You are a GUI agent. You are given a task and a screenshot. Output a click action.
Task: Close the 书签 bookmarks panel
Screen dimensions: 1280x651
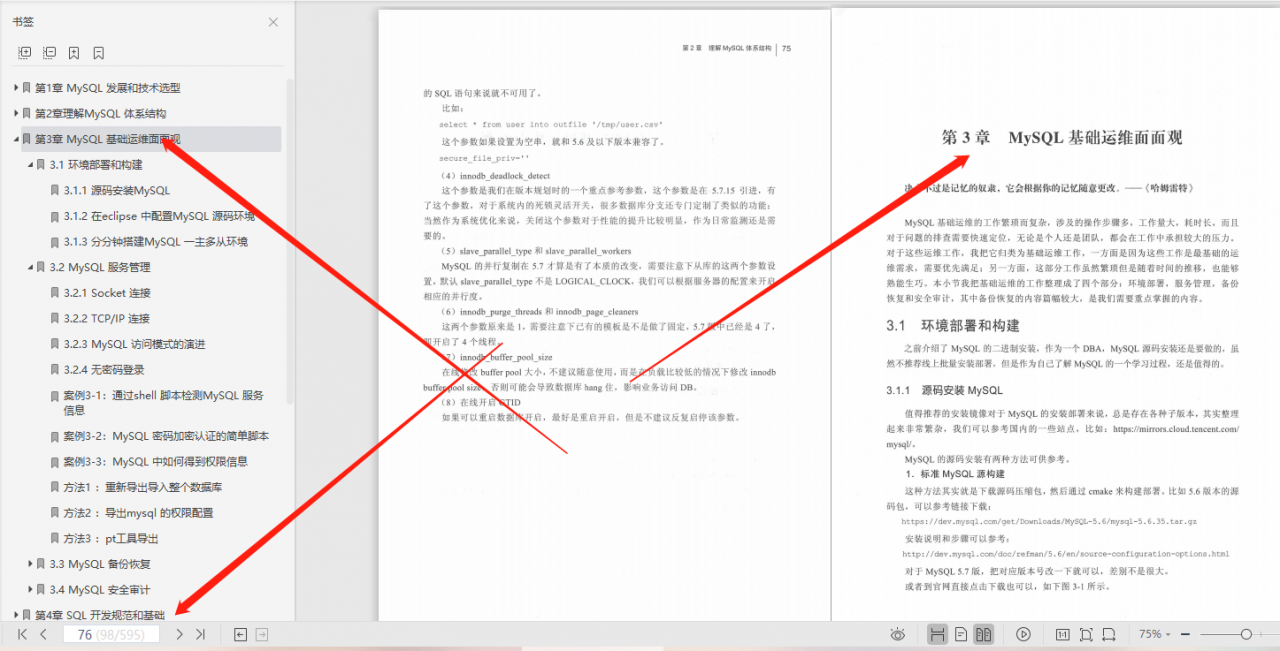click(273, 22)
